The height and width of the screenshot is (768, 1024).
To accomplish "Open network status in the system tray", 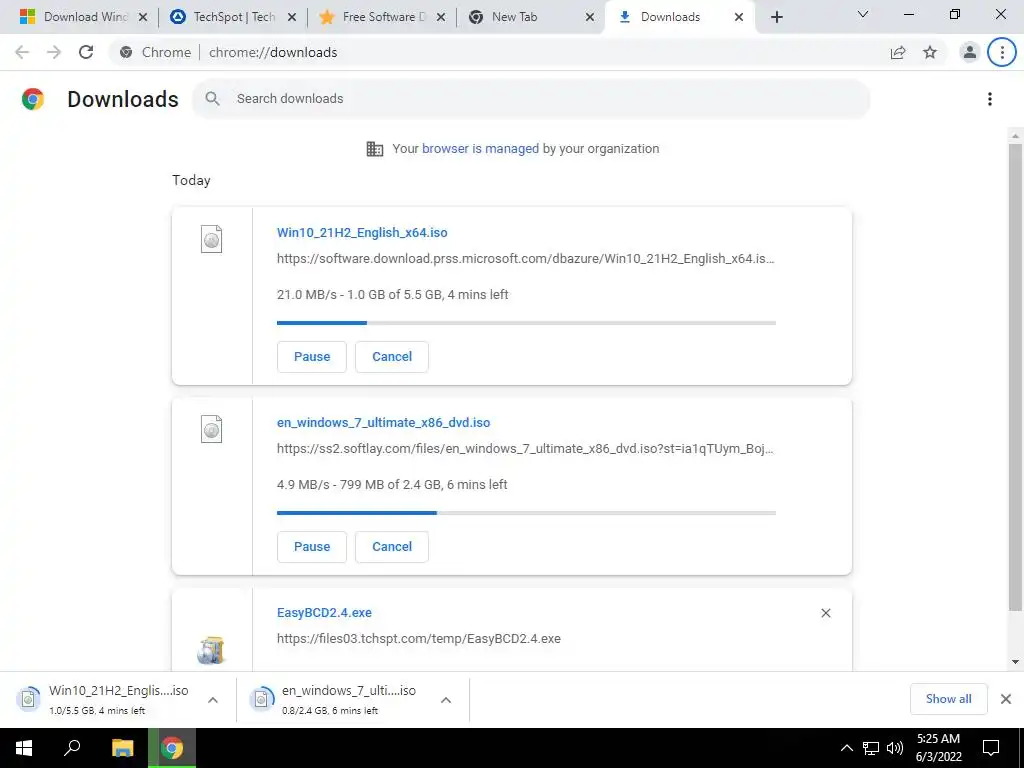I will (x=871, y=748).
